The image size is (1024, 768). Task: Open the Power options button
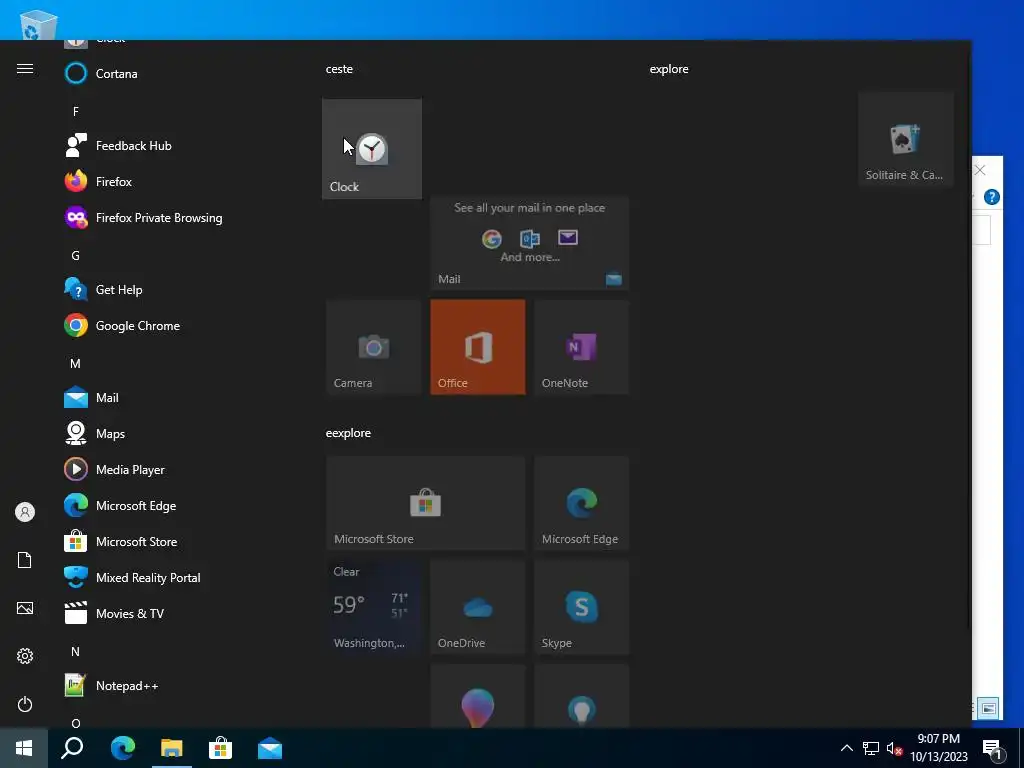click(x=25, y=704)
